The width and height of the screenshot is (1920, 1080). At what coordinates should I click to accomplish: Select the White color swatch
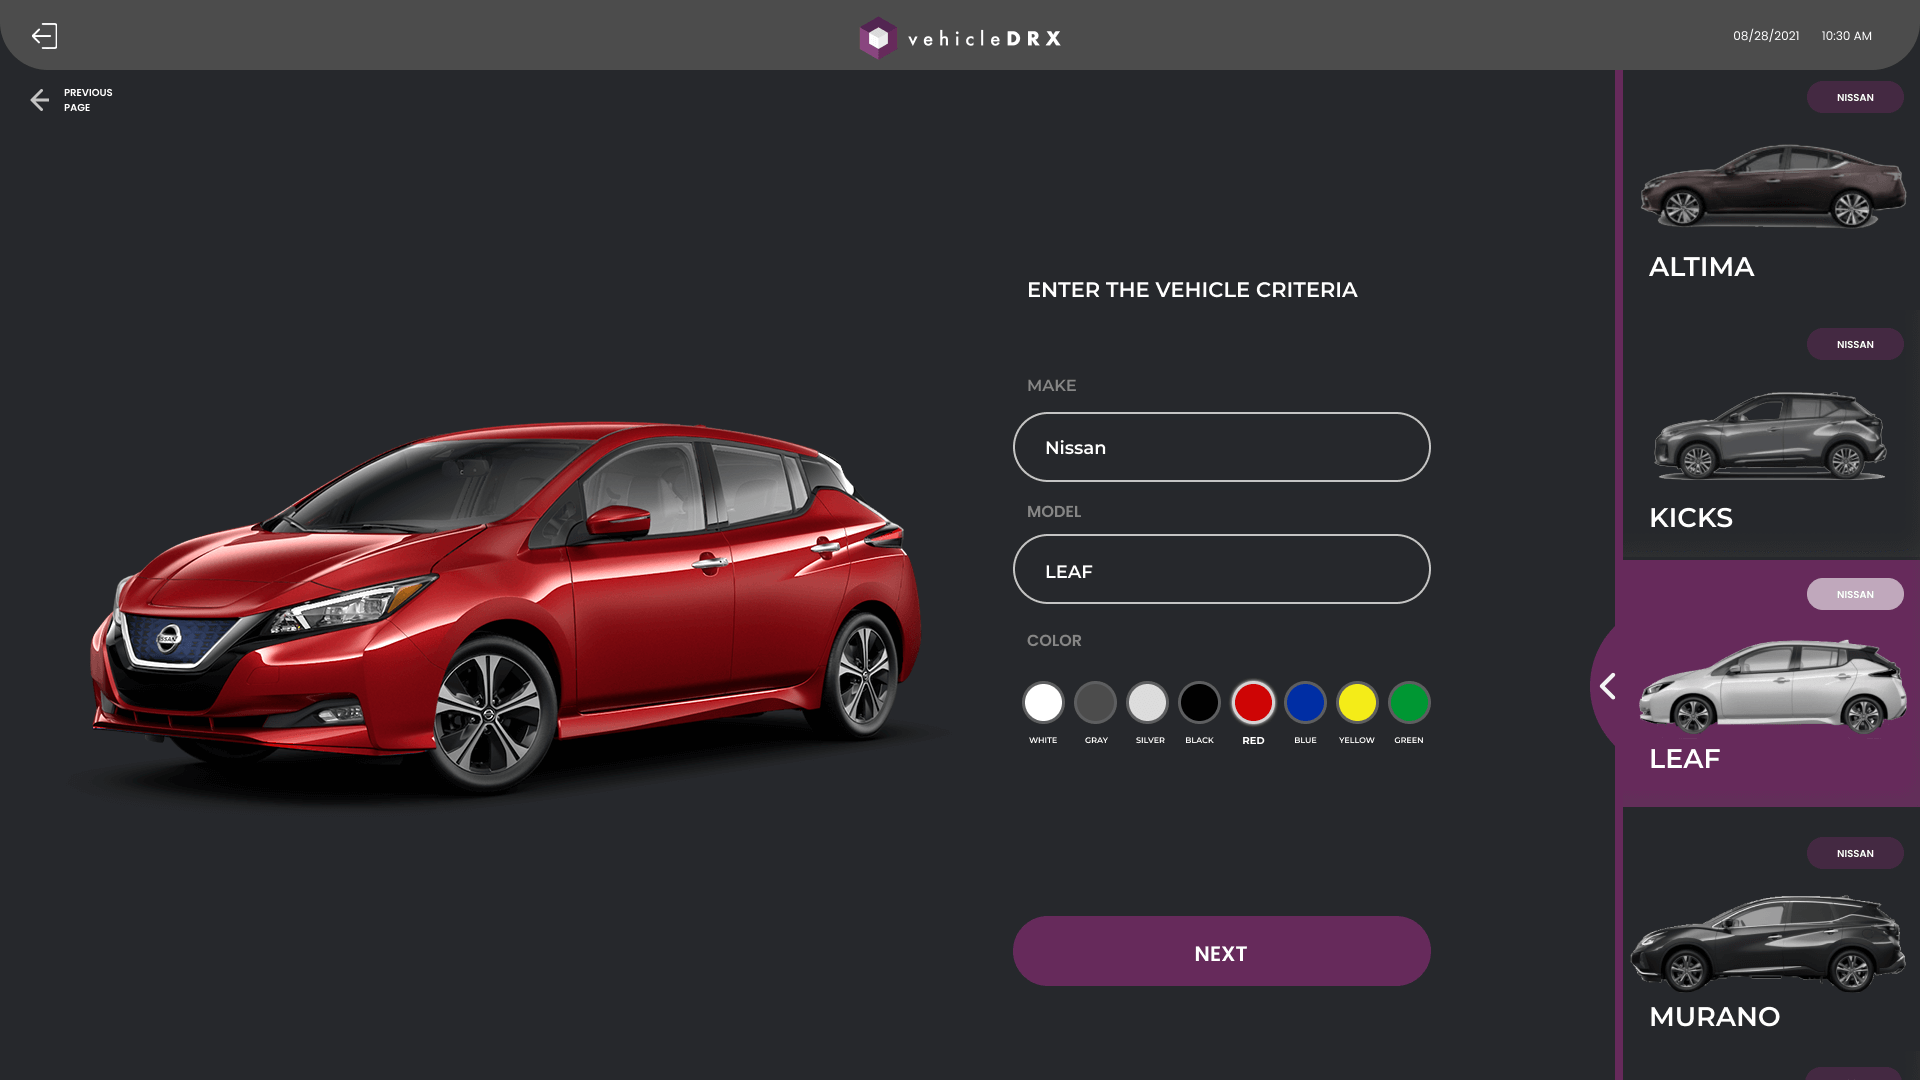(1043, 702)
